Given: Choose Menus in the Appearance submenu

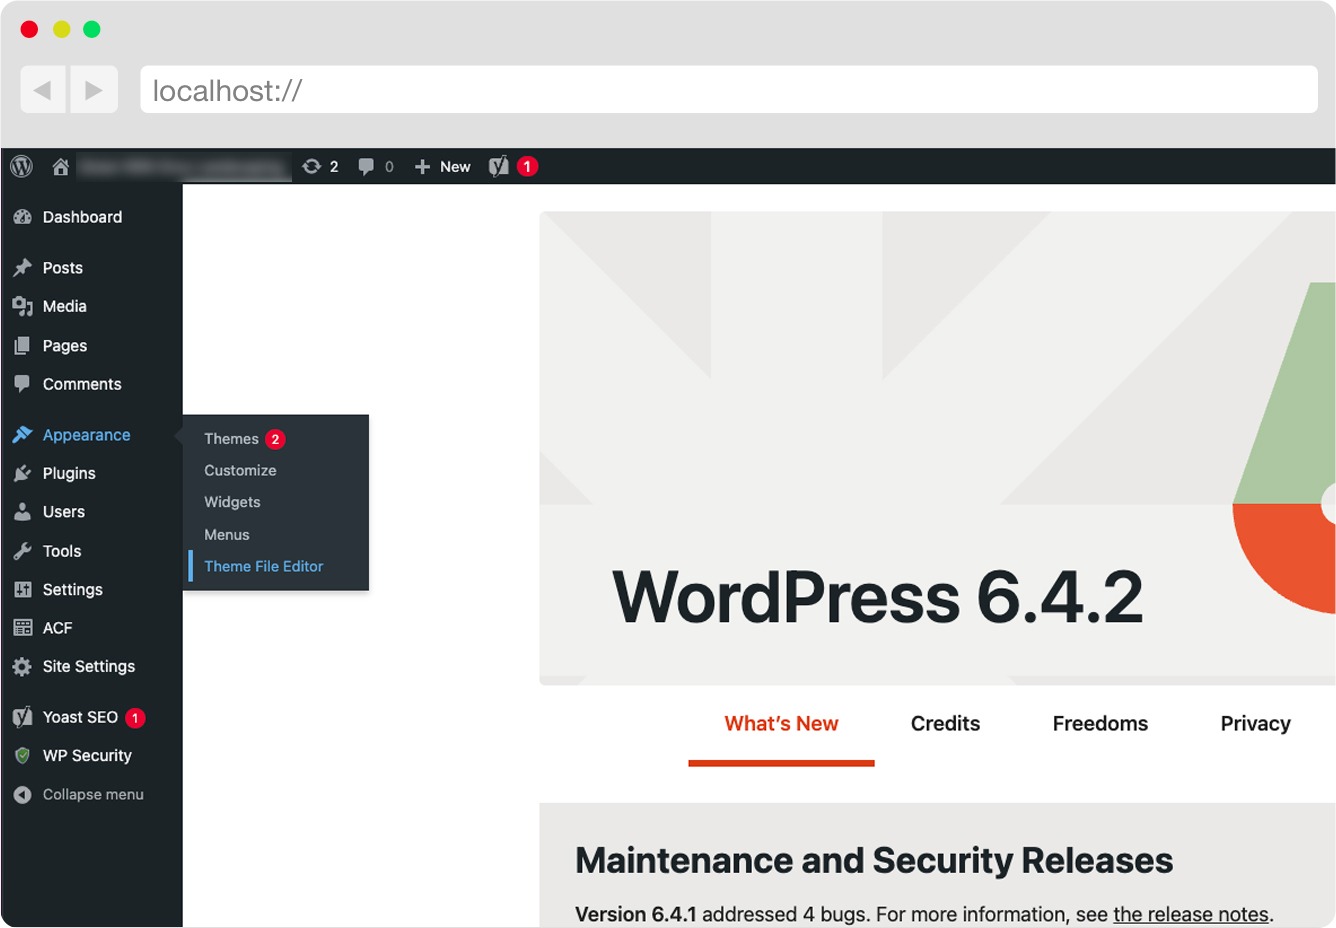Looking at the screenshot, I should 227,535.
